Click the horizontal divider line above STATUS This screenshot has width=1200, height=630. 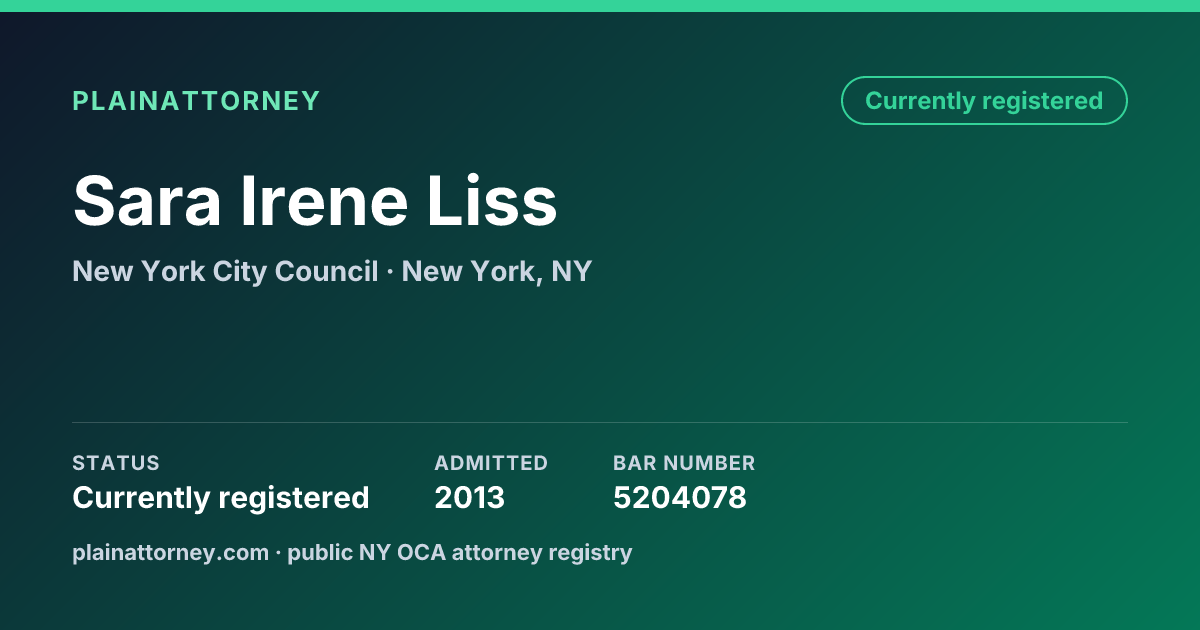click(600, 422)
